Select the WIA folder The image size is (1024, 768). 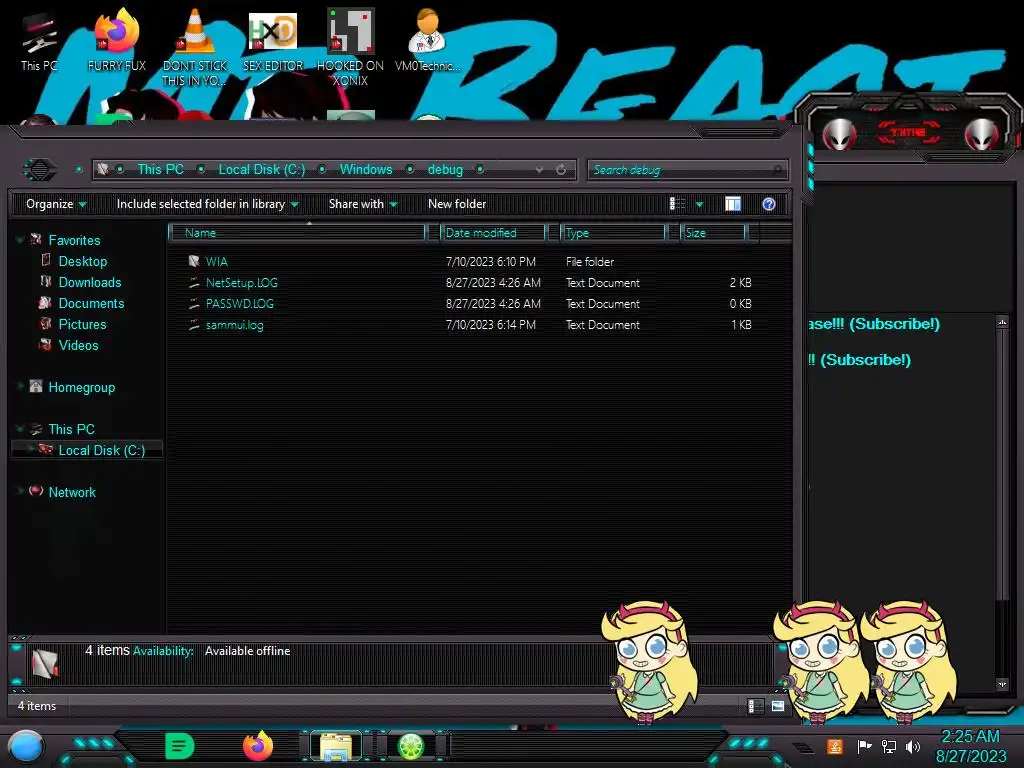[216, 262]
